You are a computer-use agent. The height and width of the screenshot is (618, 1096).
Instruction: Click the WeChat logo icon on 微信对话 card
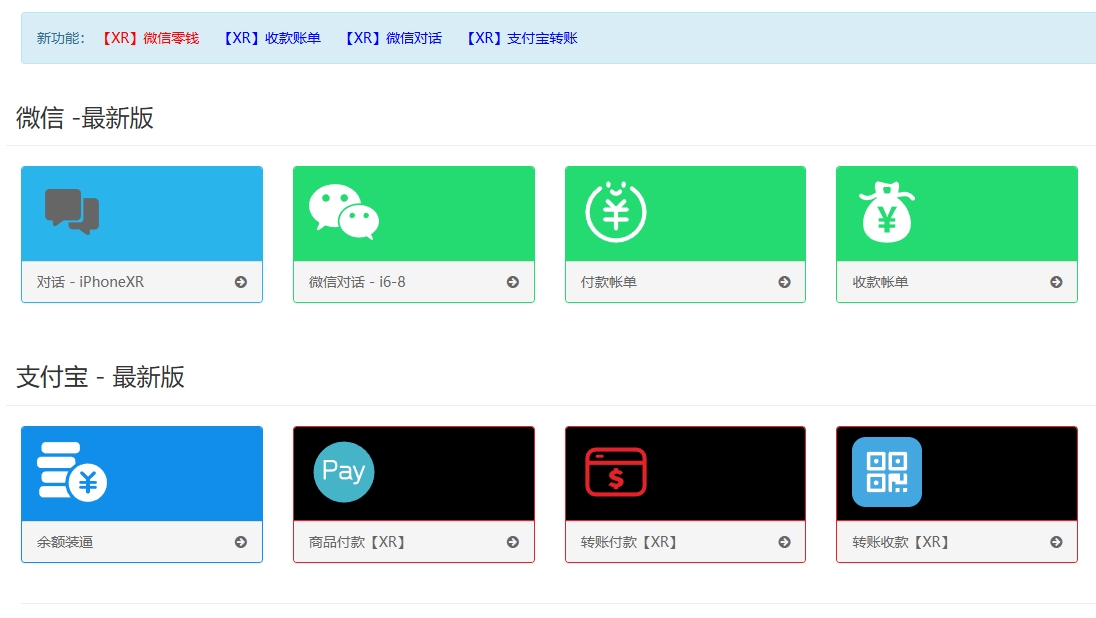click(x=344, y=212)
